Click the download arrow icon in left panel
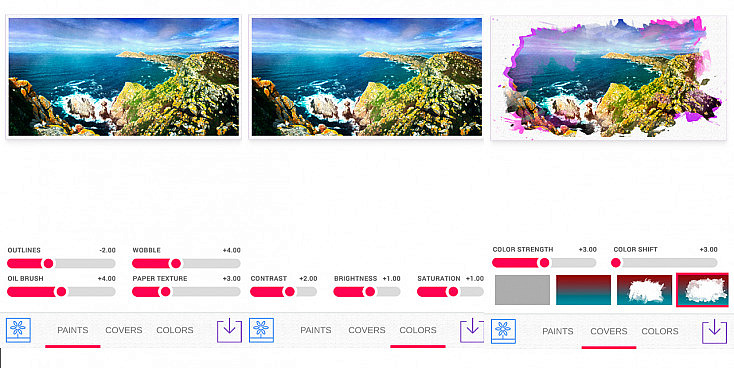Viewport: 734px width, 368px height. tap(229, 331)
